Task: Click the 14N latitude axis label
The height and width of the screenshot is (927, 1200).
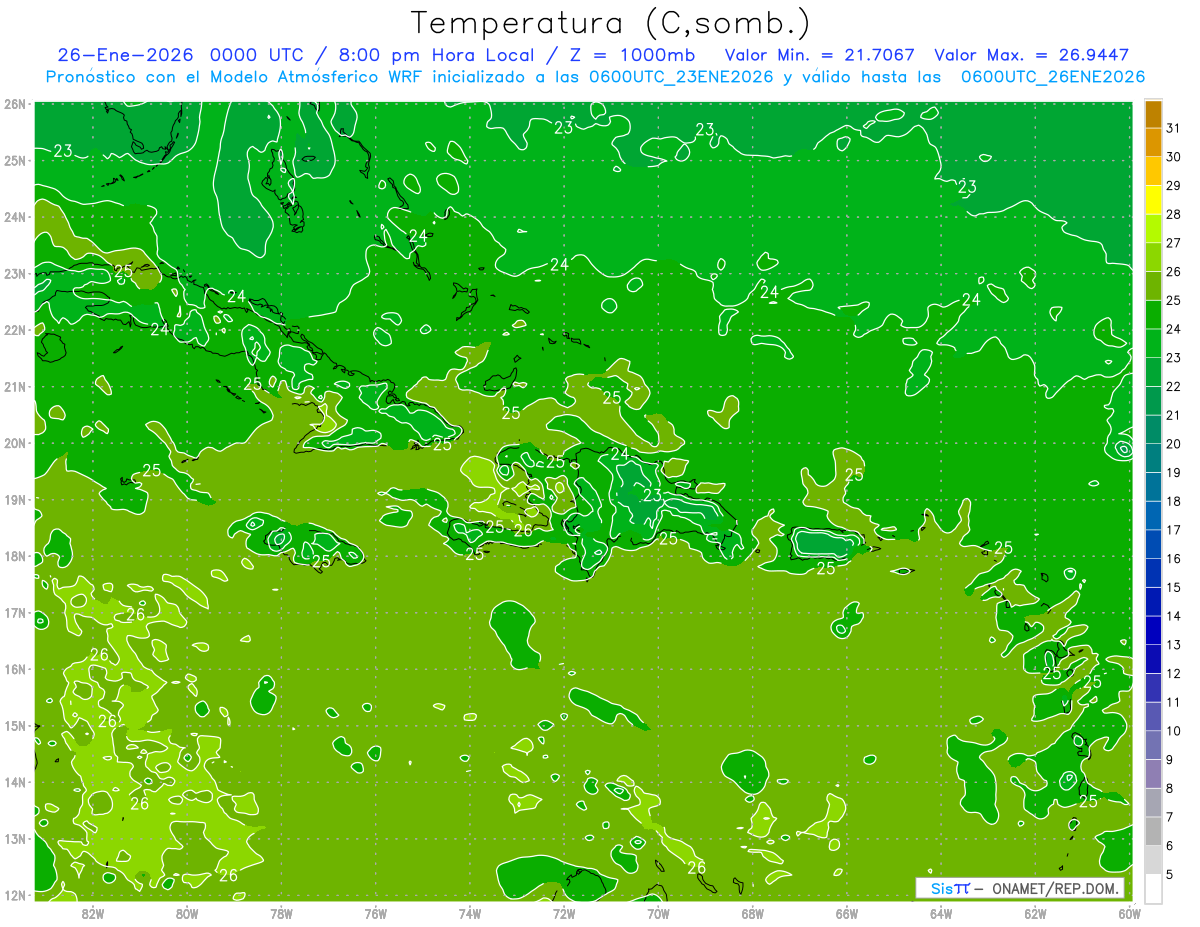Action: coord(14,782)
